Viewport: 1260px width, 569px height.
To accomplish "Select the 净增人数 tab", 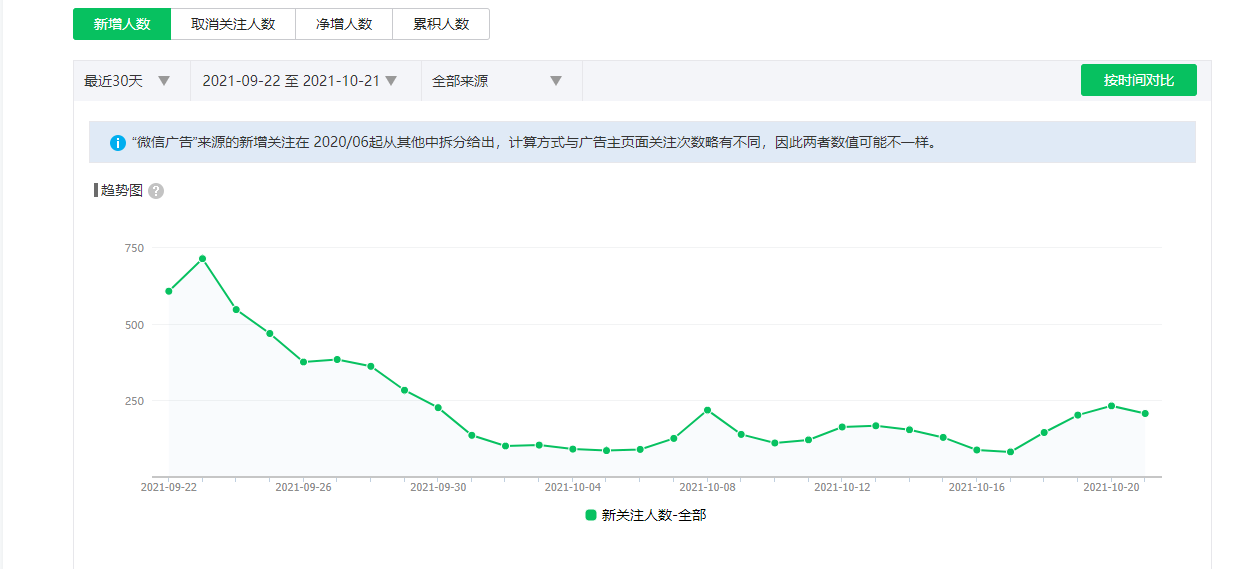I will point(344,24).
